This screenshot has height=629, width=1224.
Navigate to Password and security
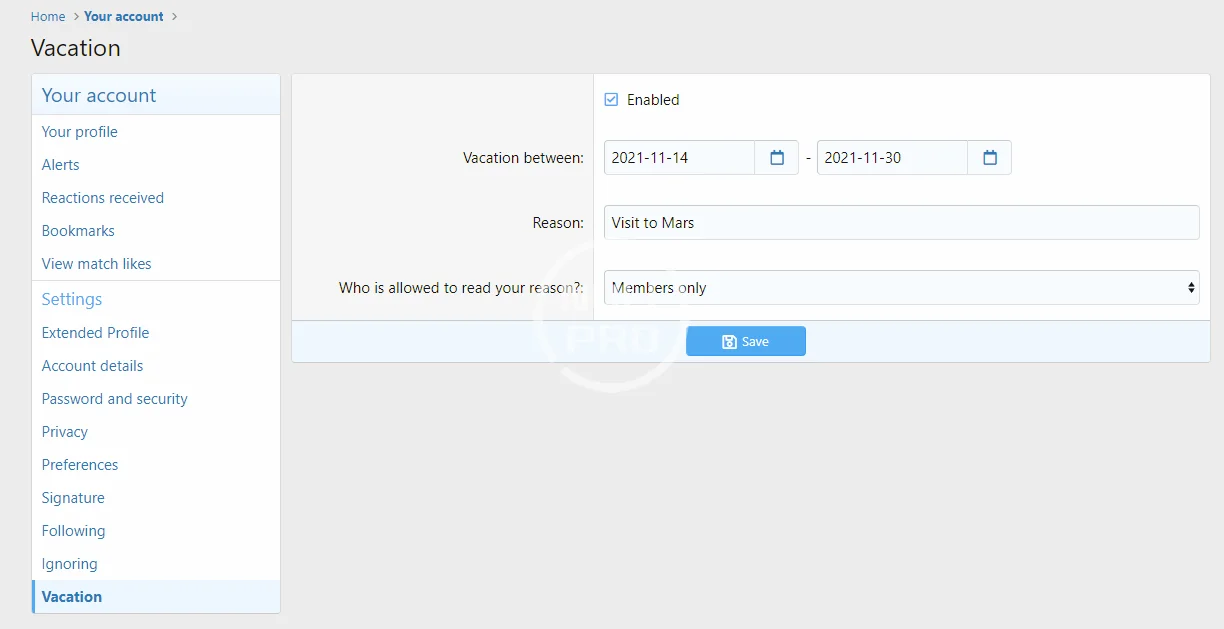(115, 399)
